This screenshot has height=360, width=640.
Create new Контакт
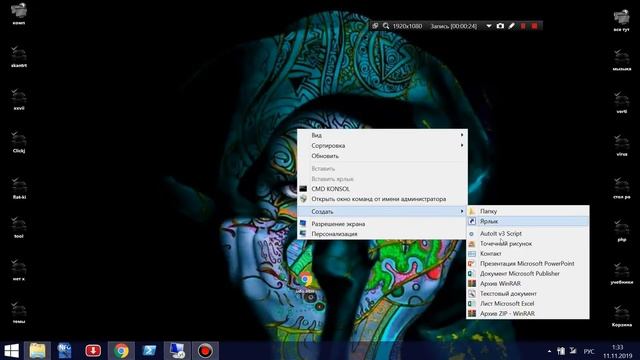point(528,253)
